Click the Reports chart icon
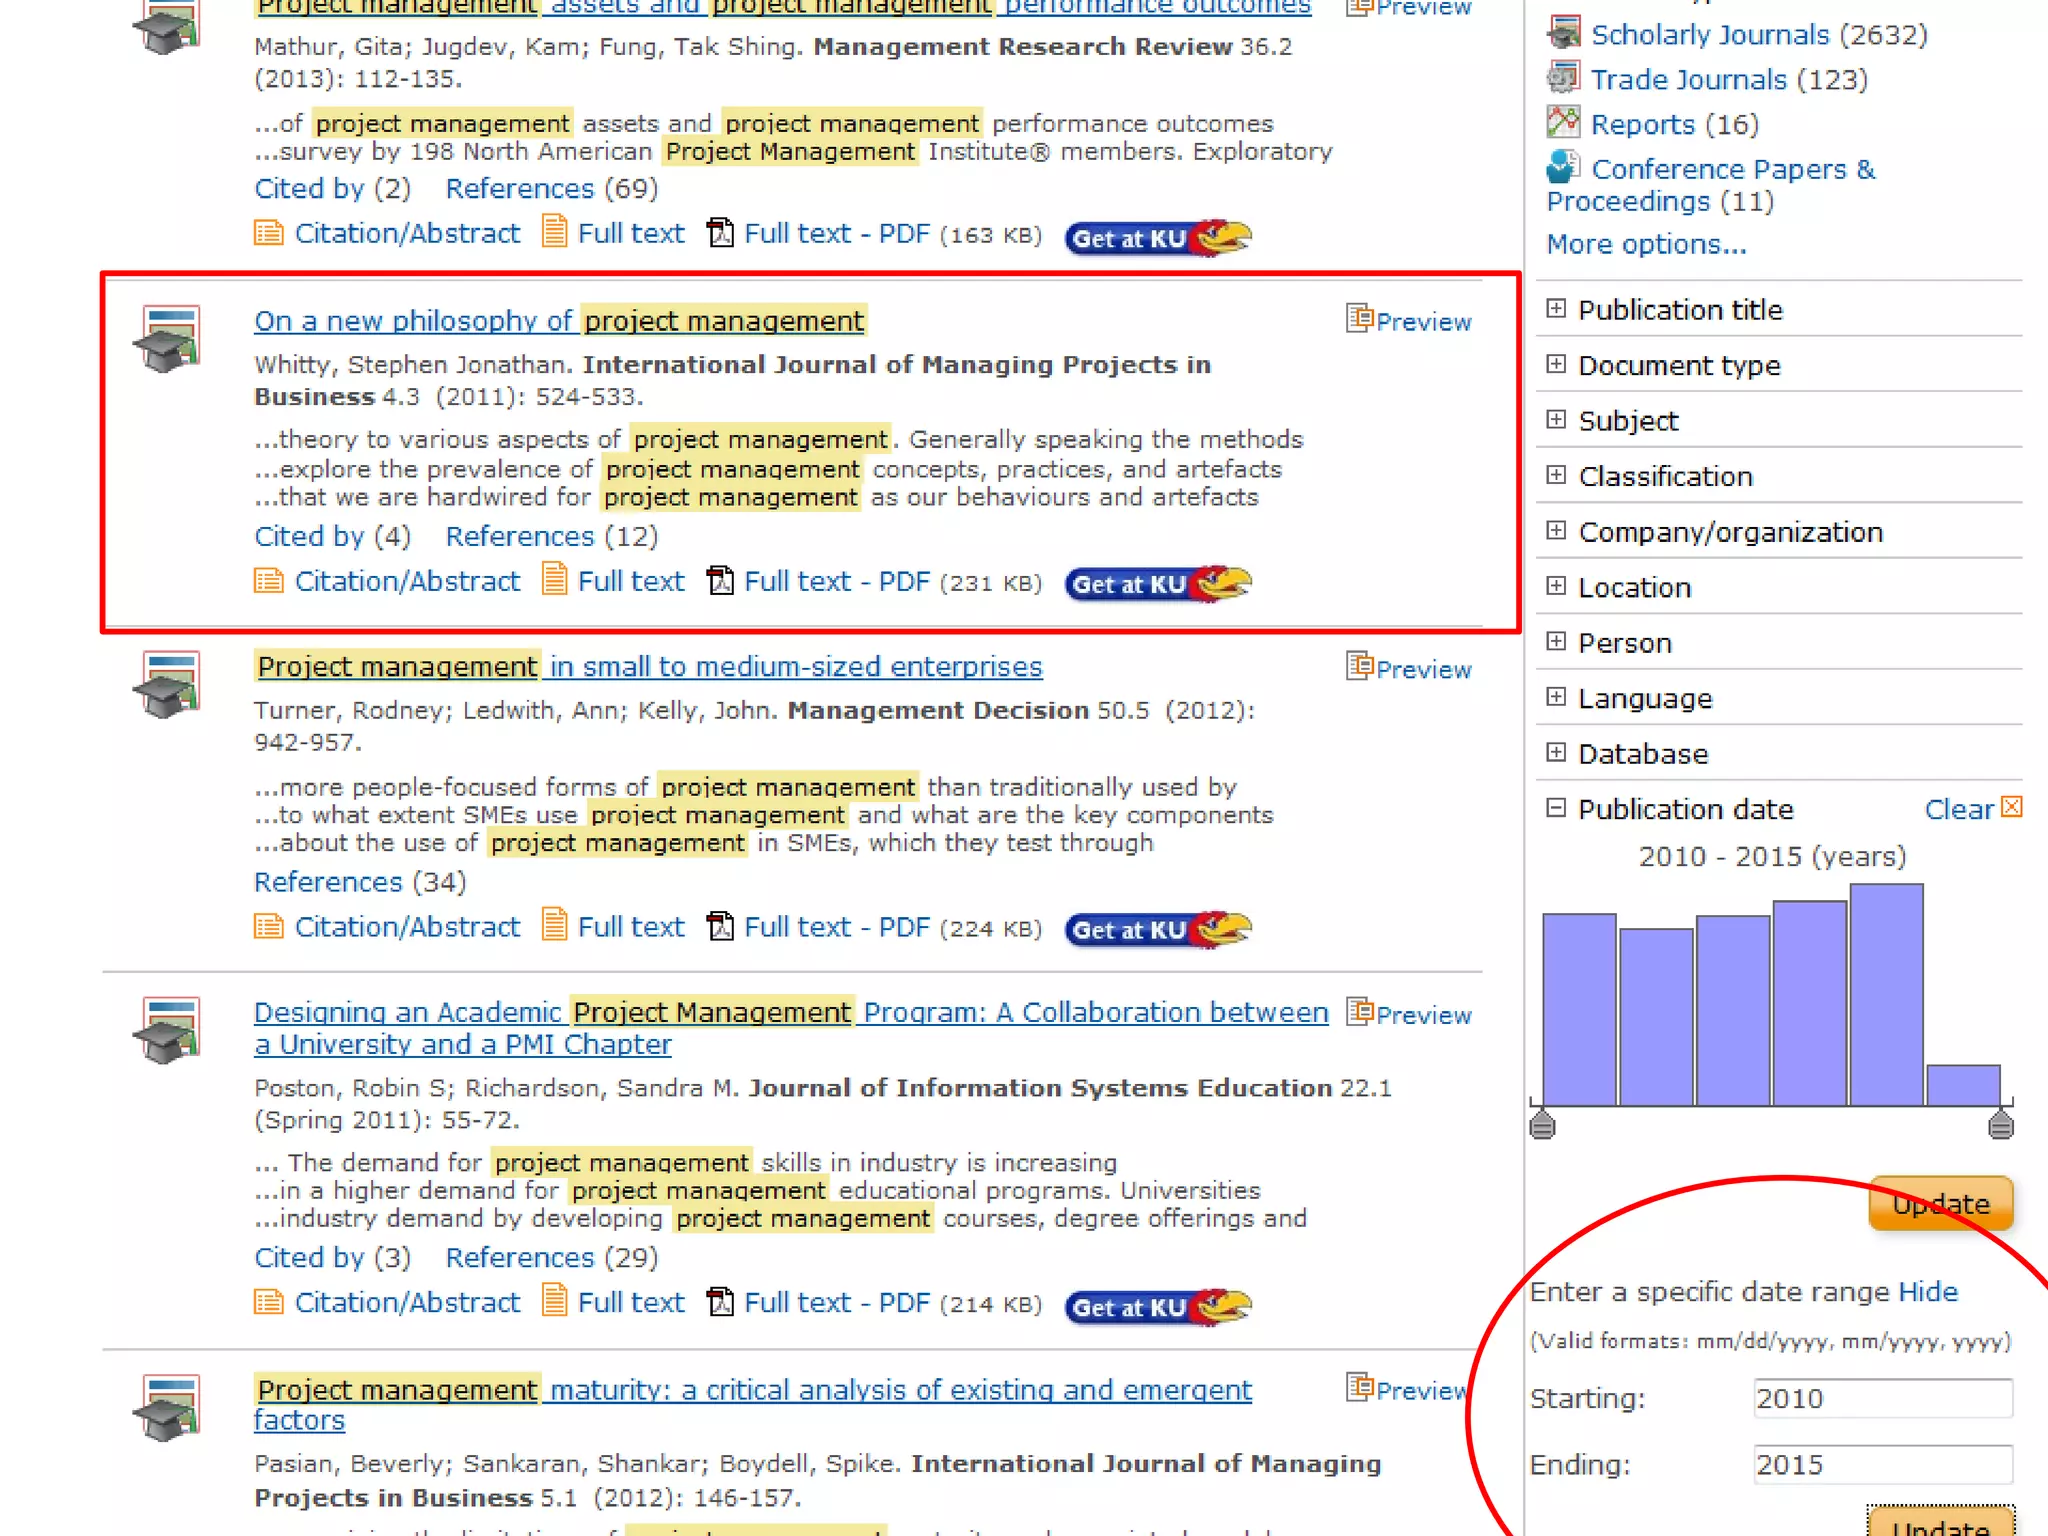This screenshot has width=2048, height=1536. (1563, 123)
